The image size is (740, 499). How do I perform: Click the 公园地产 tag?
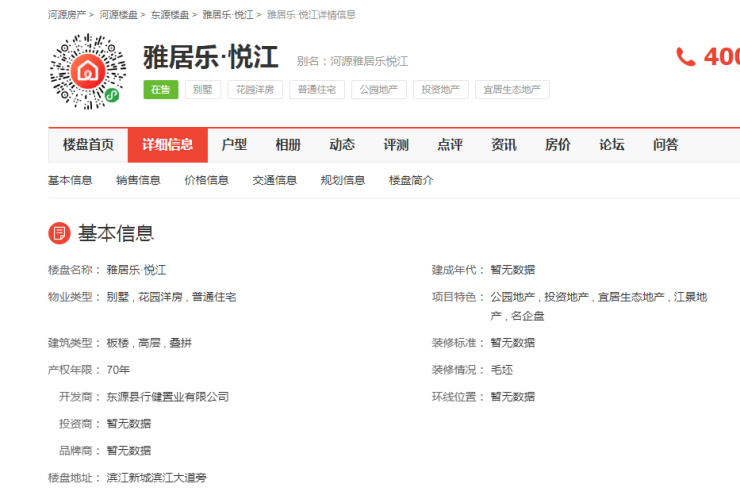pos(378,90)
